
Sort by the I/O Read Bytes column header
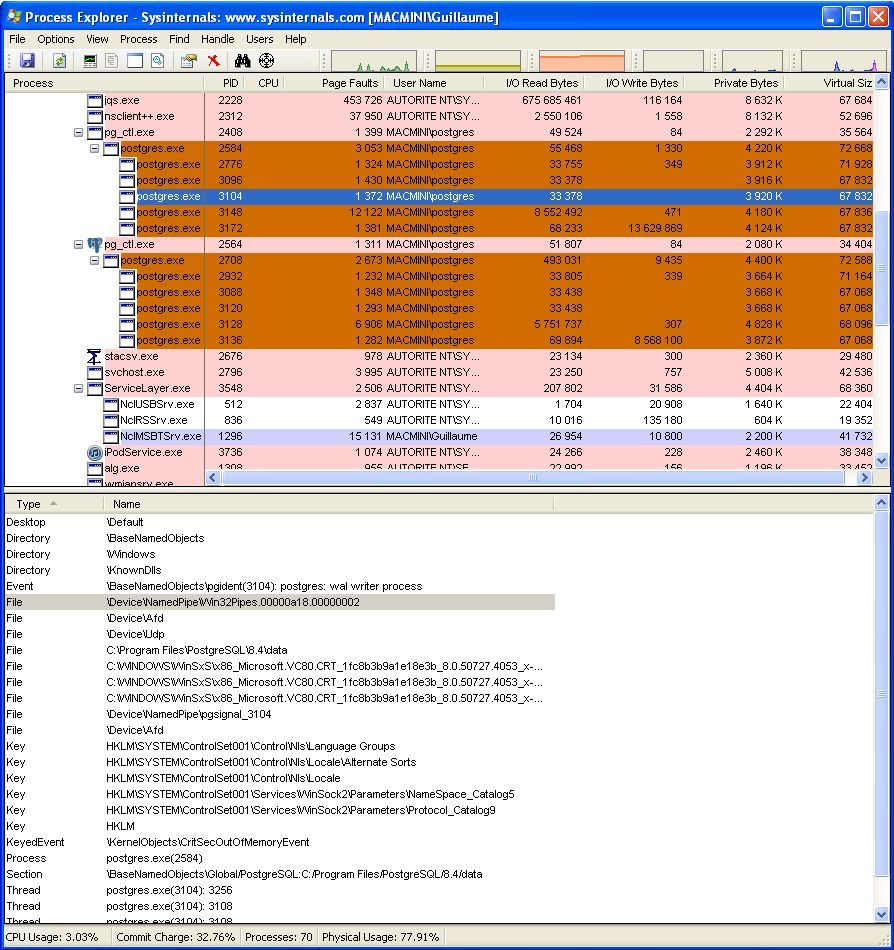click(534, 83)
